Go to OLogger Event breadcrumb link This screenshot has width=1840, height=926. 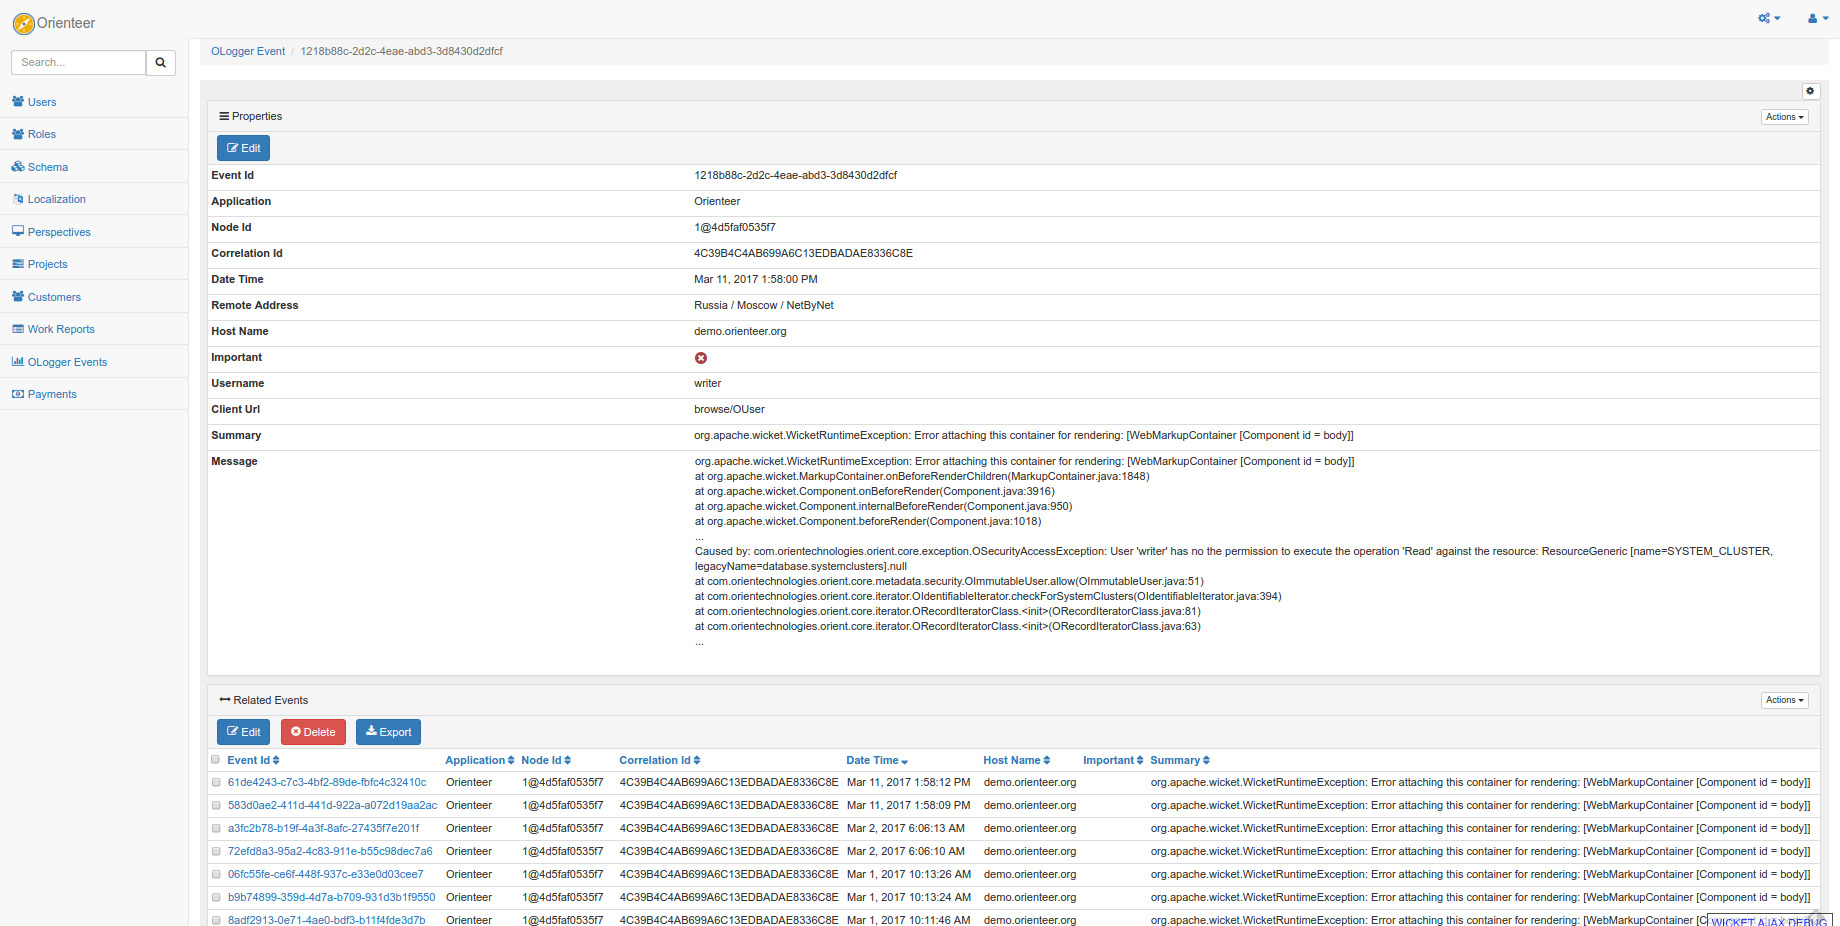pyautogui.click(x=248, y=51)
